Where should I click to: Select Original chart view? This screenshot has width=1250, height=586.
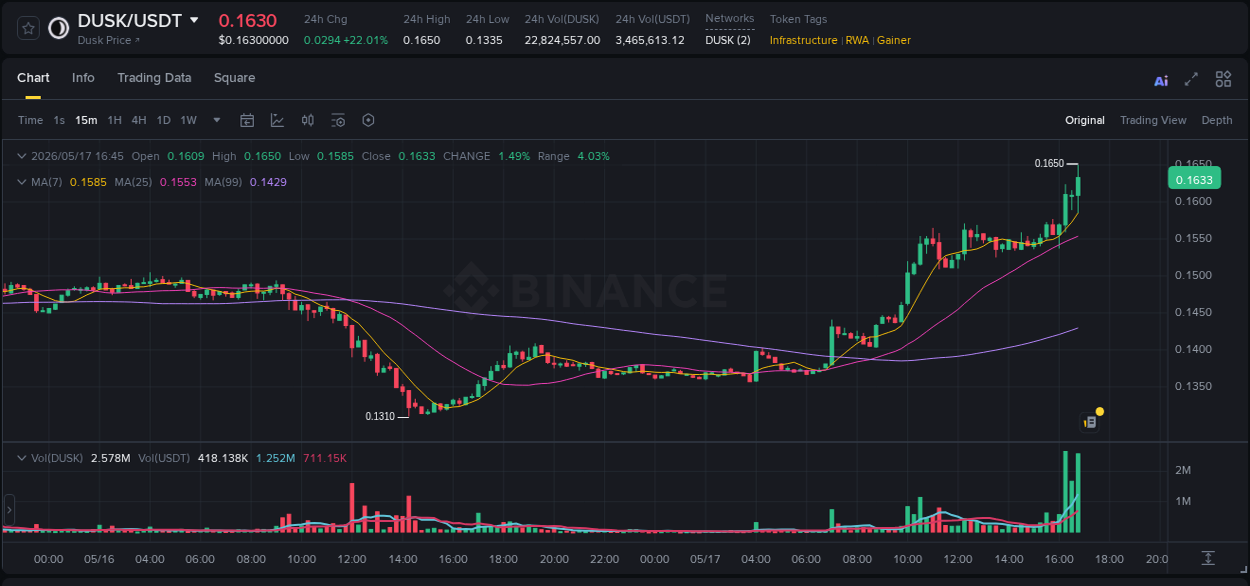click(x=1085, y=120)
